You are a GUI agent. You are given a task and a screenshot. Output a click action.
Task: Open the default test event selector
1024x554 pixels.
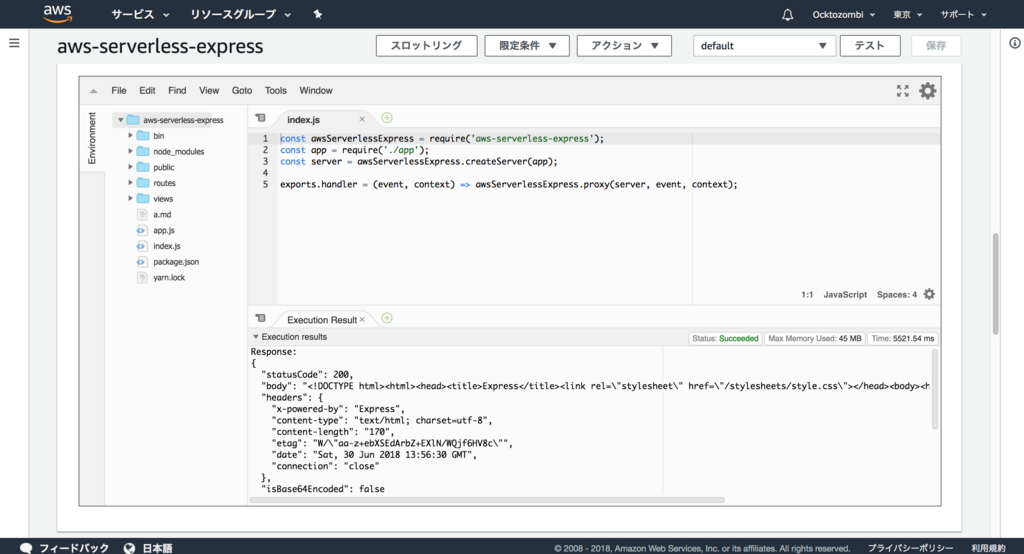pyautogui.click(x=764, y=46)
